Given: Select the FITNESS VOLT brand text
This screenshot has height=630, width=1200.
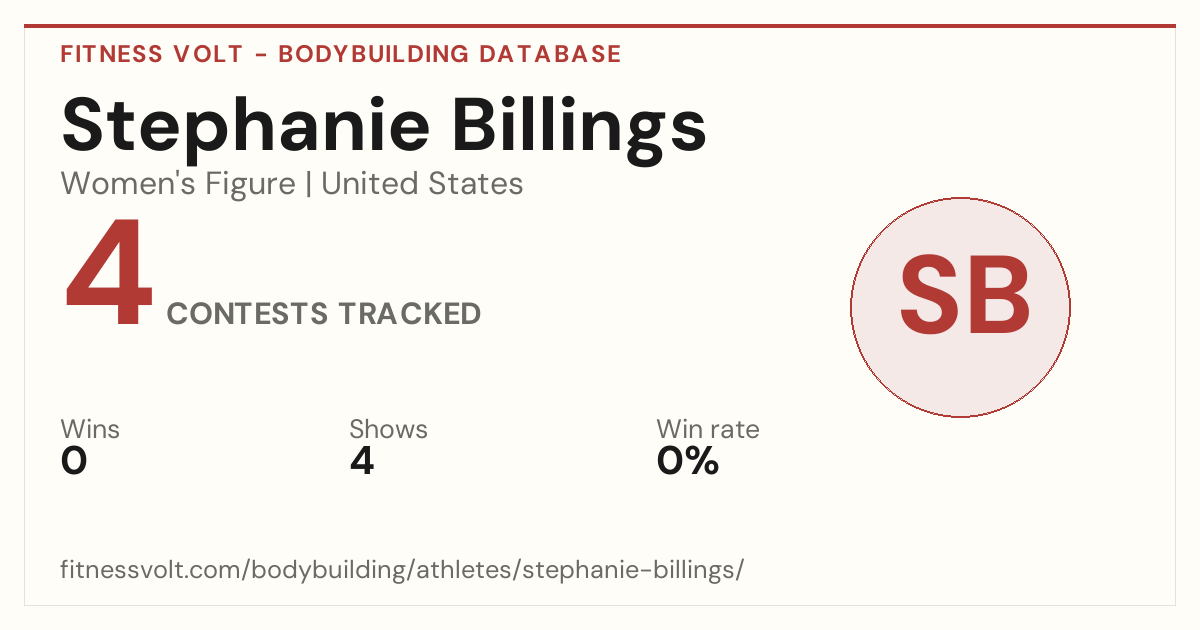Looking at the screenshot, I should coord(152,54).
